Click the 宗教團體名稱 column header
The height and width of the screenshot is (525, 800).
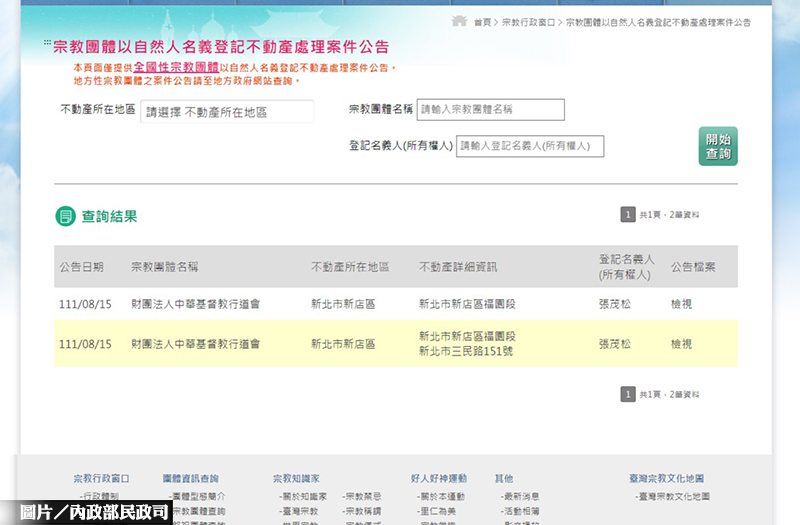pos(164,267)
